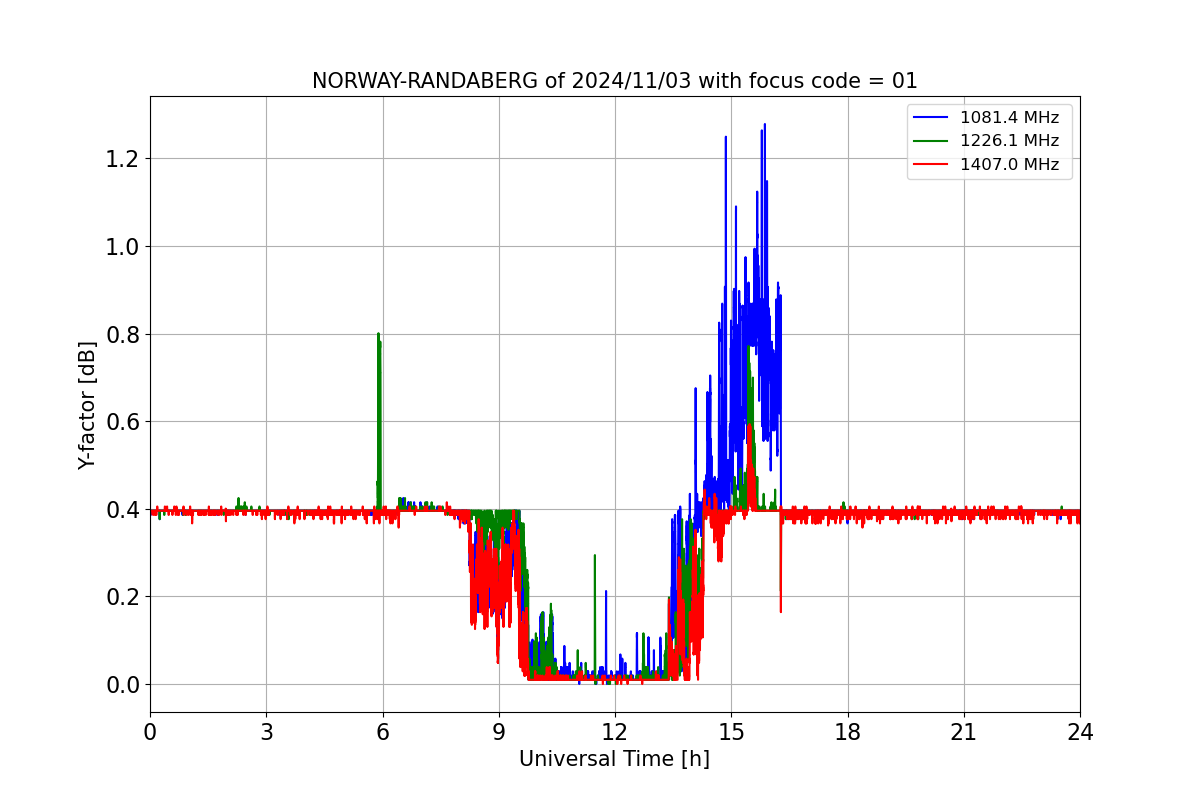Click x-axis tick label 12
The image size is (1200, 800).
[615, 732]
